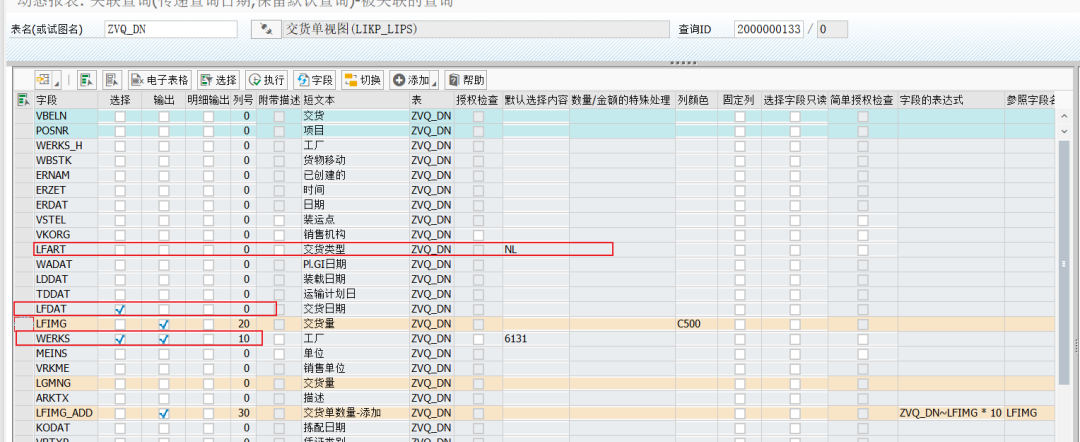Check 明细输出 checkbox for LFART row
The image size is (1080, 442).
208,249
